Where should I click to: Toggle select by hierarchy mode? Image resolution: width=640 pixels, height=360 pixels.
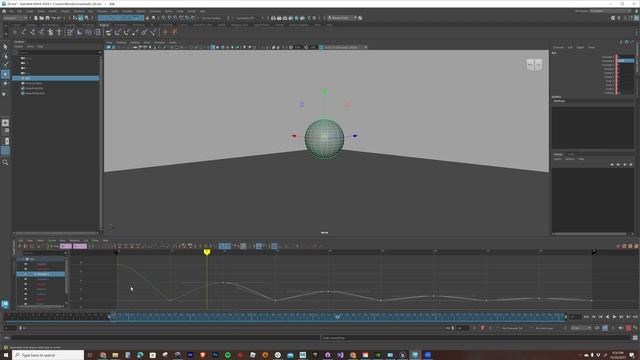[x=75, y=18]
